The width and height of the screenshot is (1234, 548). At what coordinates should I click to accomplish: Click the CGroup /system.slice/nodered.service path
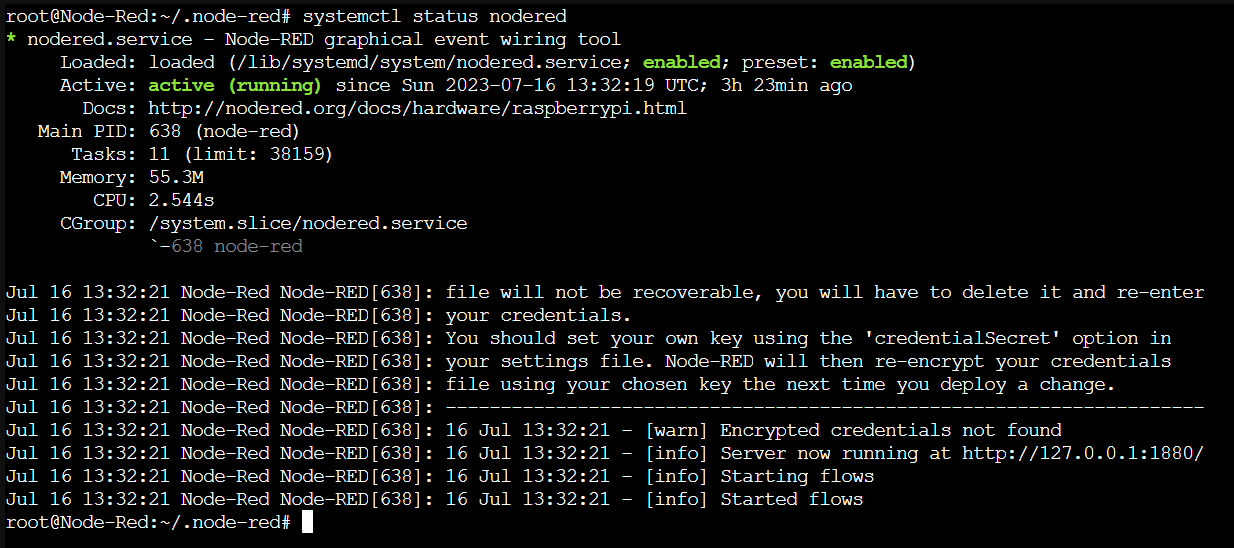click(x=307, y=223)
